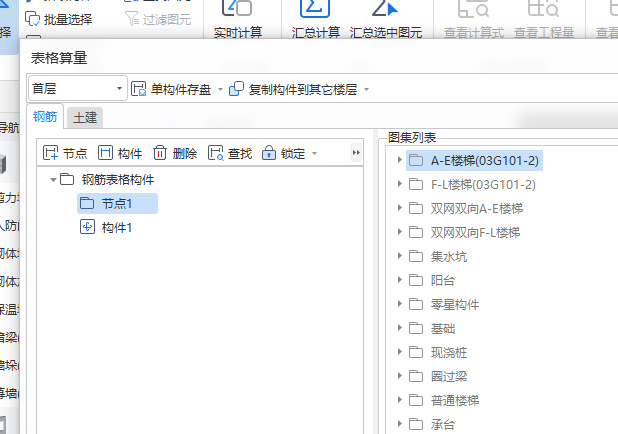Click the 过滤图元 filter icon
Viewport: 618px width, 434px height.
click(132, 19)
